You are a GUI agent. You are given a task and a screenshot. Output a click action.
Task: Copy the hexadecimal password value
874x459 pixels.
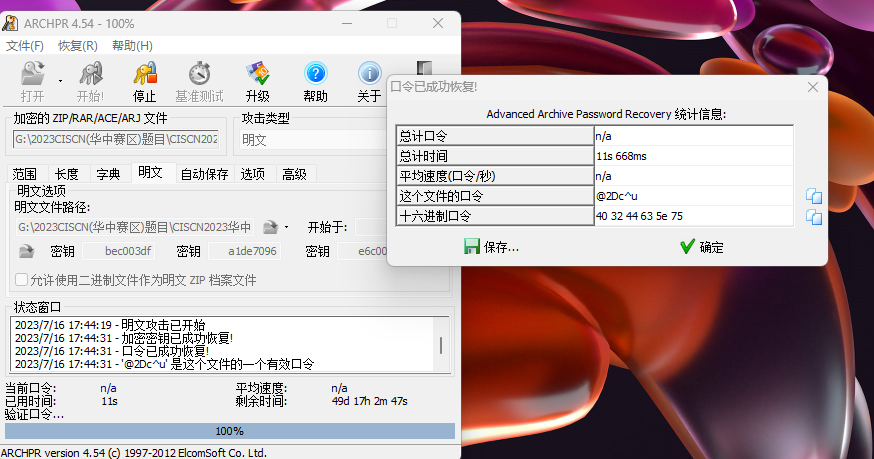814,216
